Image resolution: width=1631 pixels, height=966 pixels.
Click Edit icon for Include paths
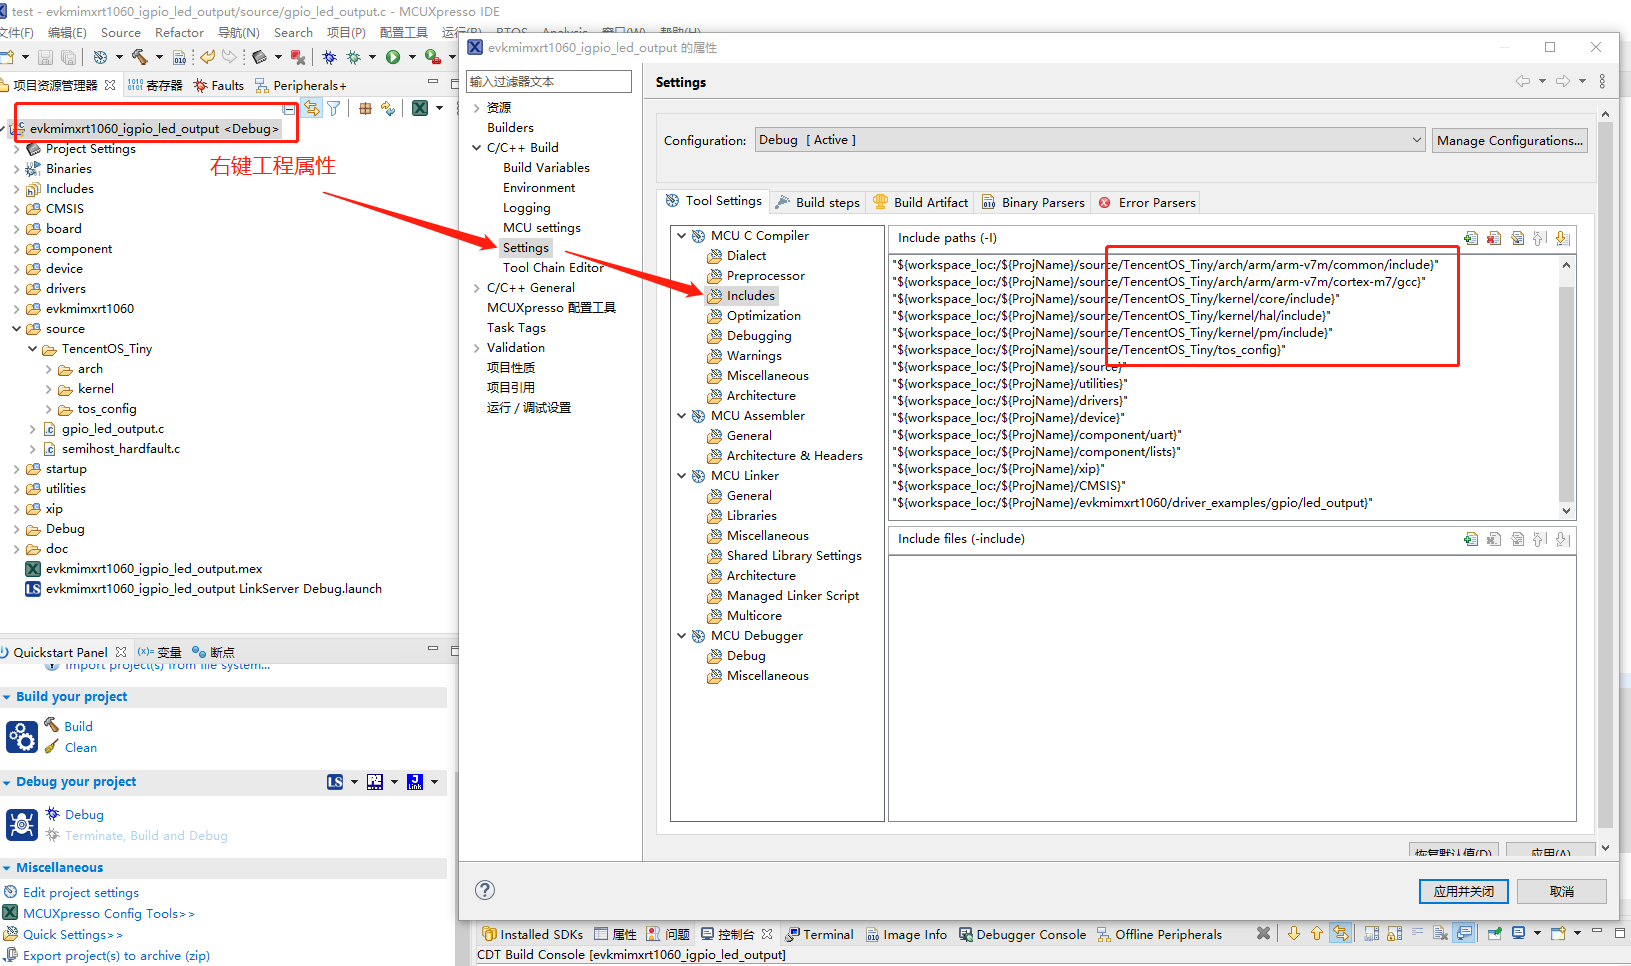pos(1517,238)
